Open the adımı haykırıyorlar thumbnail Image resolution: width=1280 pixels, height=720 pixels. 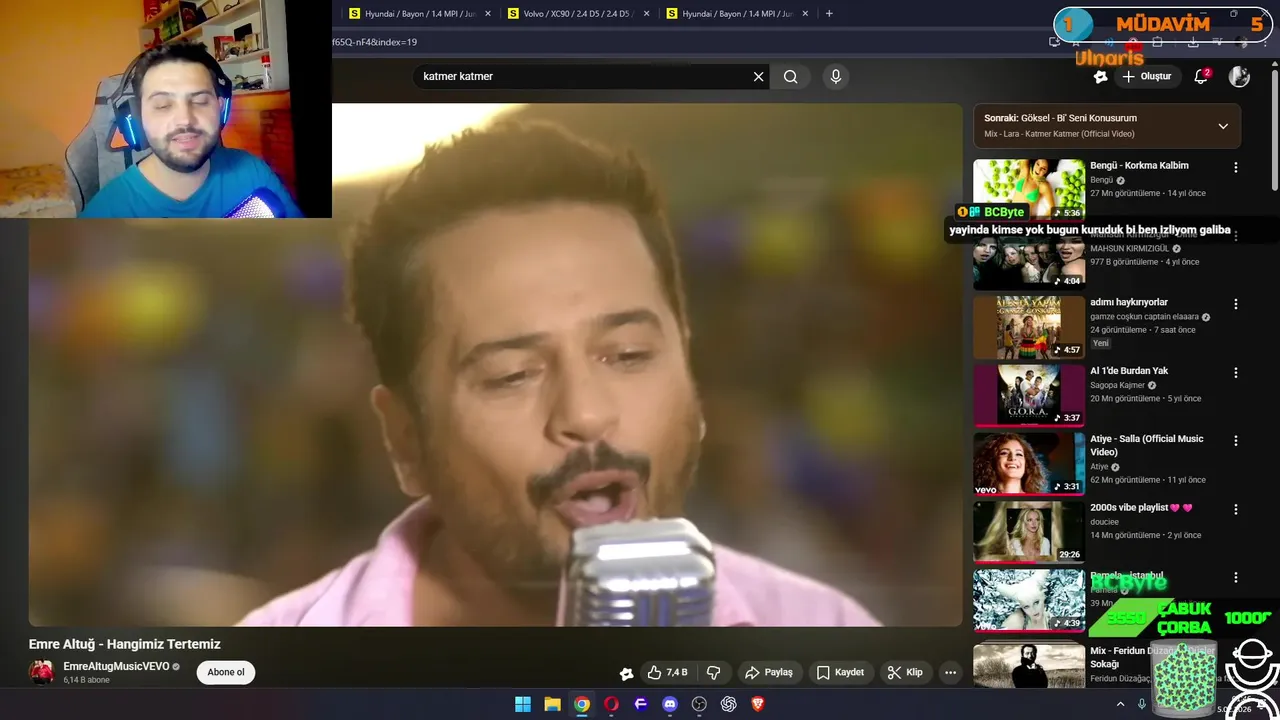pyautogui.click(x=1029, y=326)
